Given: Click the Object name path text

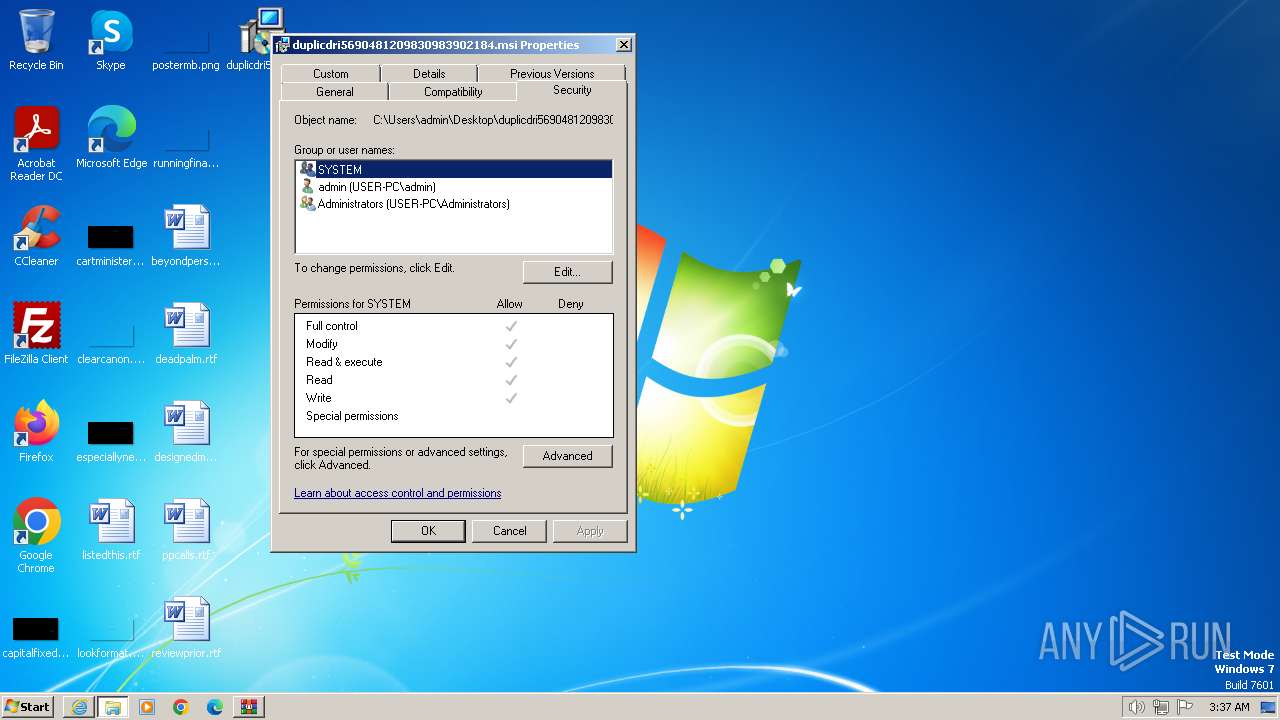Looking at the screenshot, I should [x=493, y=120].
